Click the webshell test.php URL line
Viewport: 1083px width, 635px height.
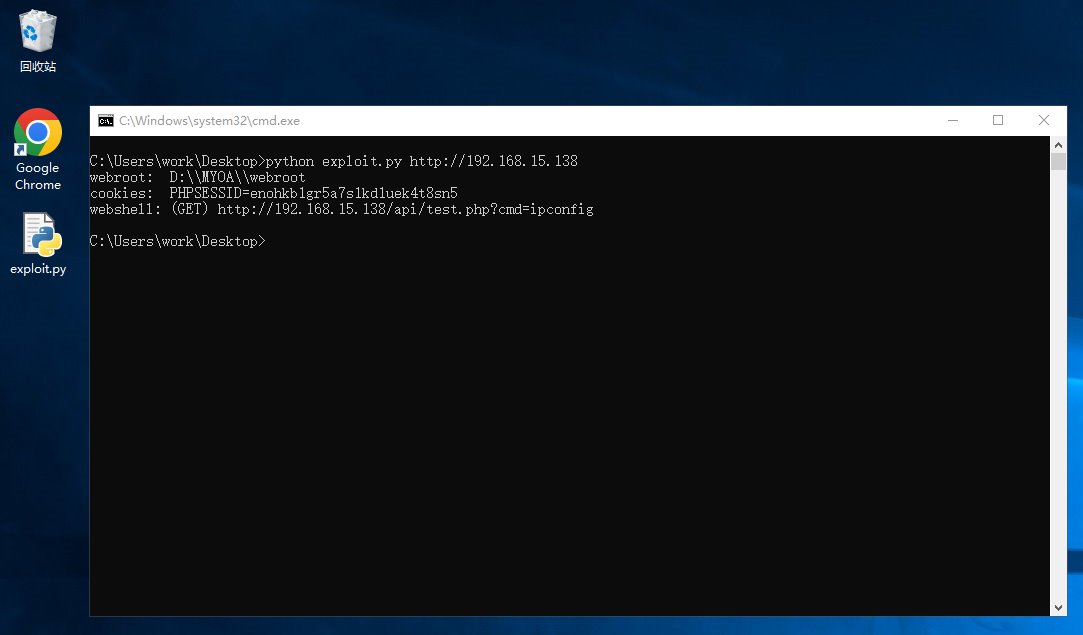pyautogui.click(x=342, y=209)
